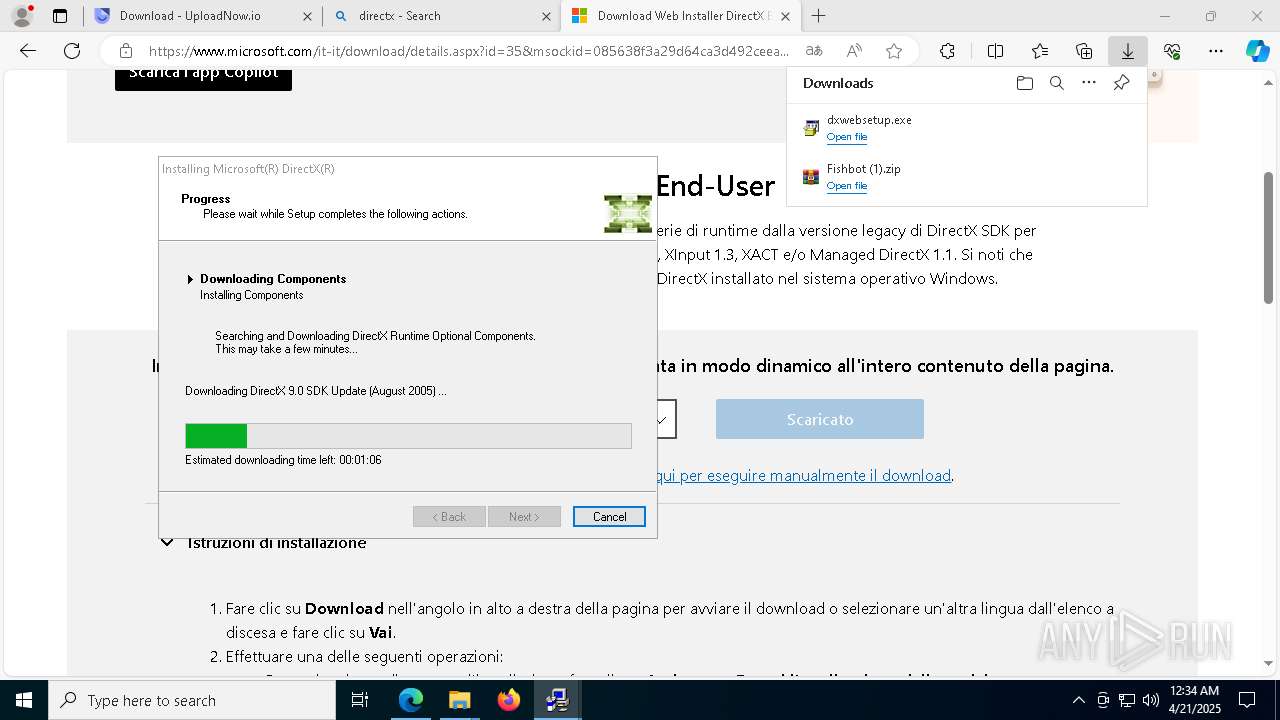Close the DirectX download tab
Viewport: 1280px width, 720px height.
785,16
